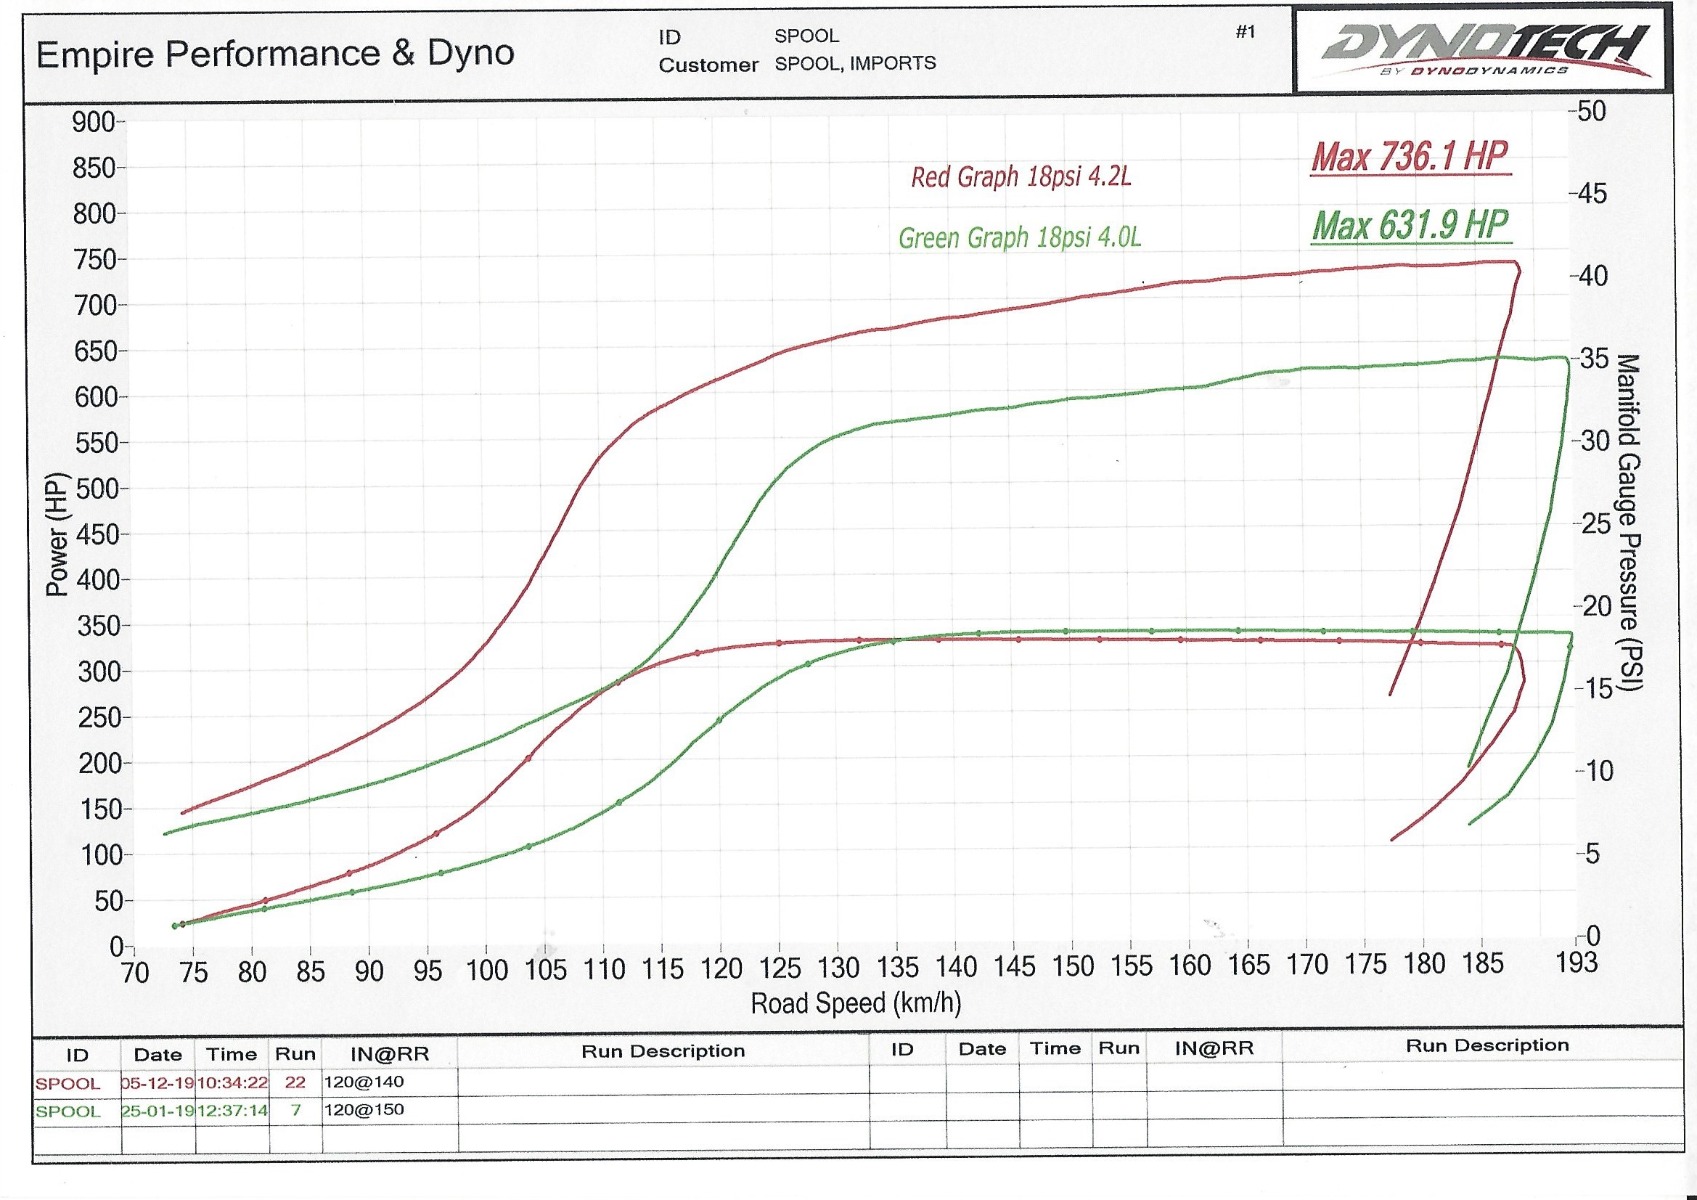Image resolution: width=1697 pixels, height=1200 pixels.
Task: Click the Manifold Gauge Pressure (PSI) axis label
Action: tap(1628, 522)
